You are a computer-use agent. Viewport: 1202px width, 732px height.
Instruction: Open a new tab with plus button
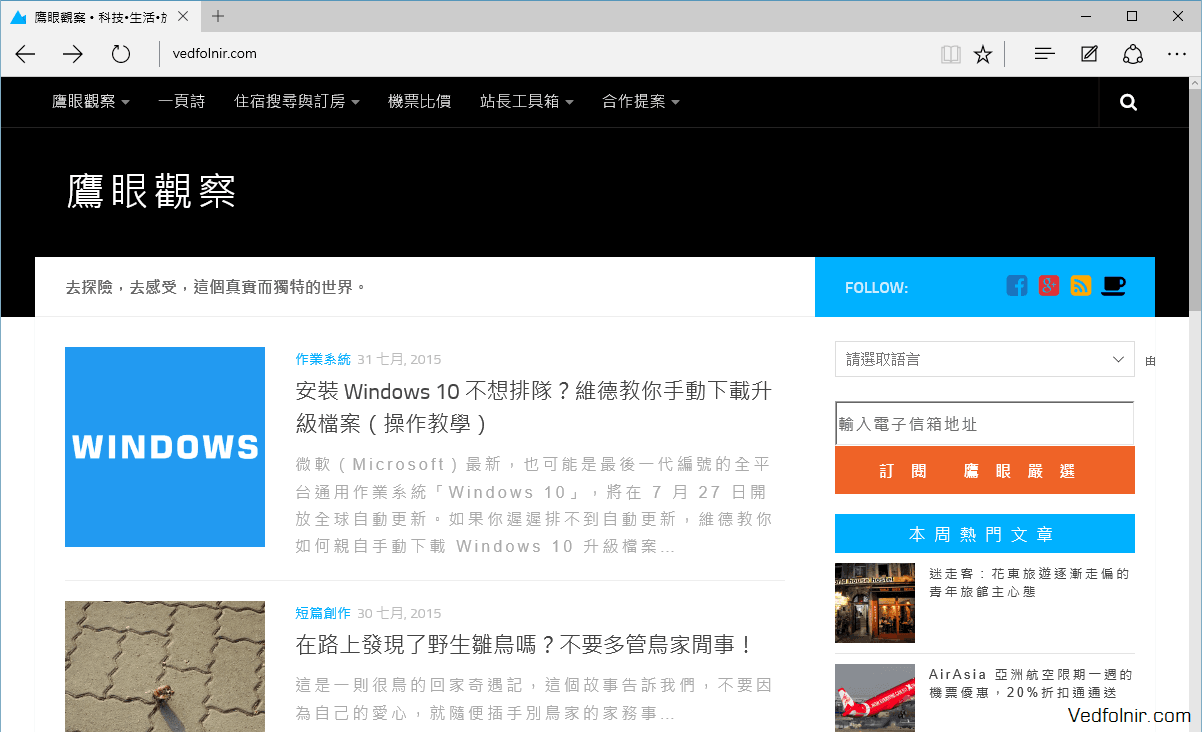pos(218,16)
